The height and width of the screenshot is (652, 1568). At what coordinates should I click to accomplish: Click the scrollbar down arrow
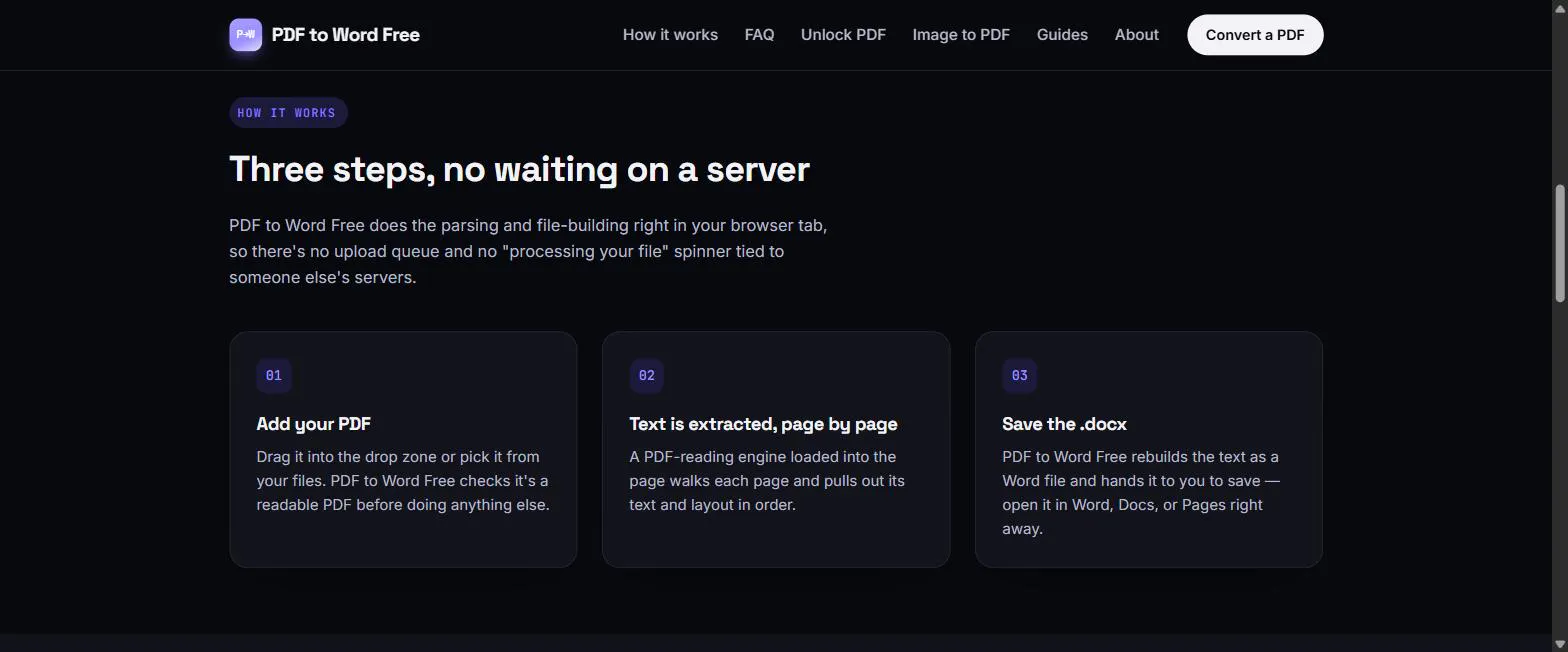[1559, 644]
